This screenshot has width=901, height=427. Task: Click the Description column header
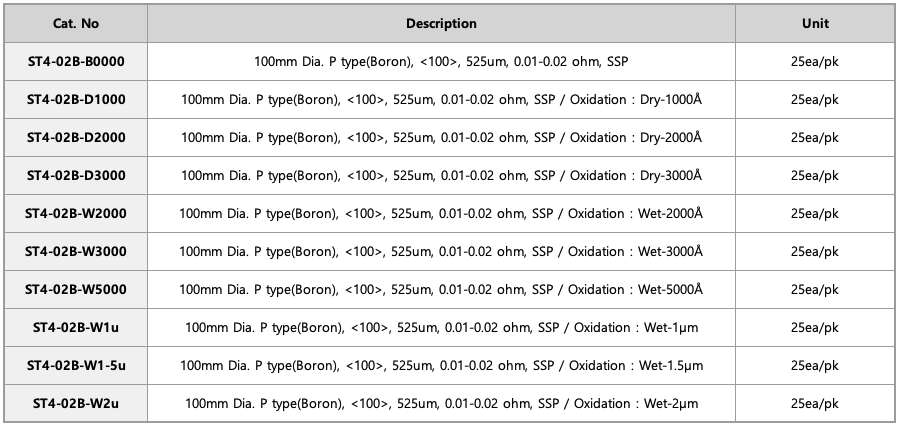click(x=441, y=24)
